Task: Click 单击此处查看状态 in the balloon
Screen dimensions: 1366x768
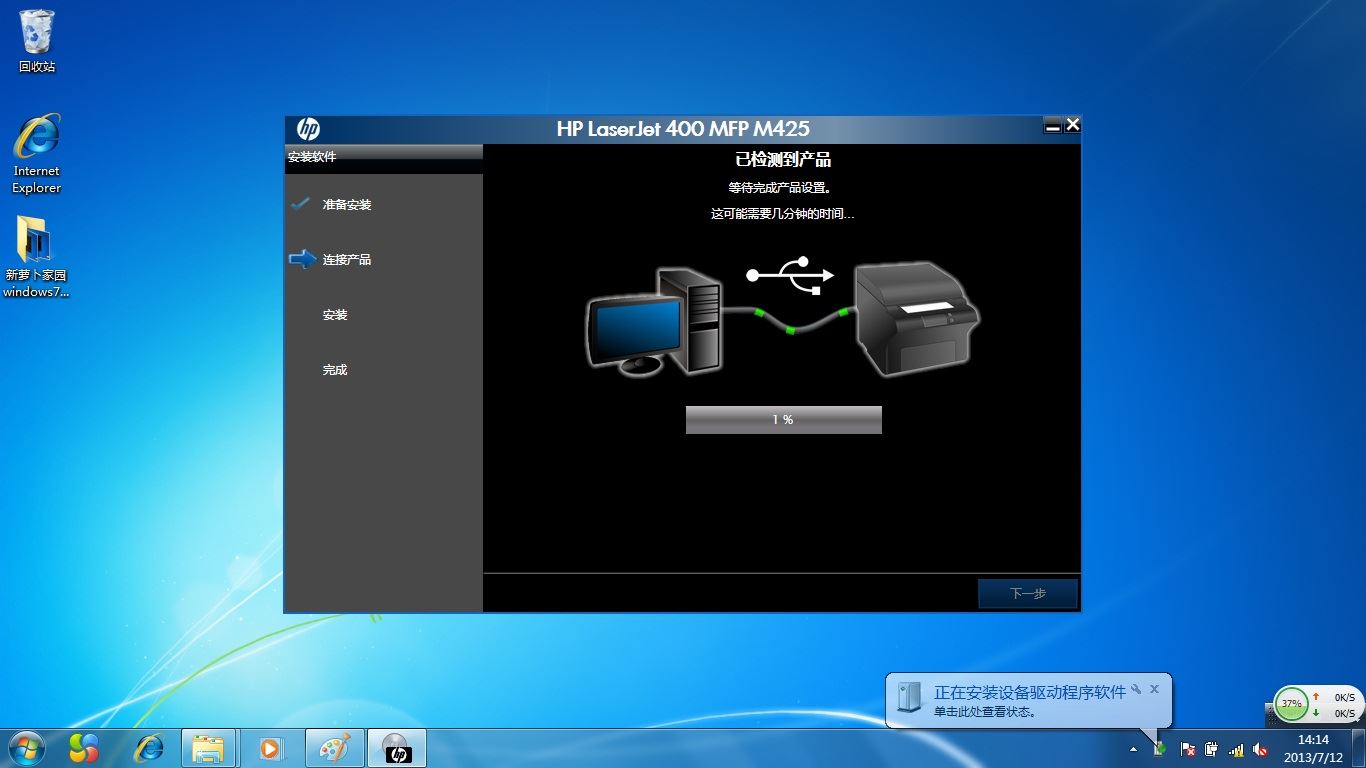Action: 984,712
